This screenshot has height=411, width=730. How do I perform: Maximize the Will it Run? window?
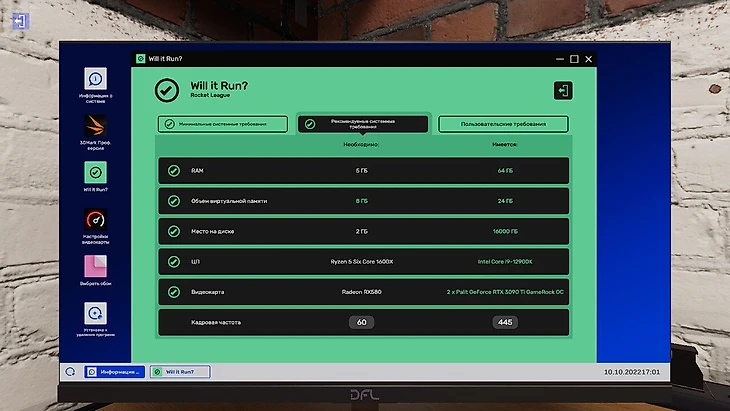pyautogui.click(x=574, y=59)
